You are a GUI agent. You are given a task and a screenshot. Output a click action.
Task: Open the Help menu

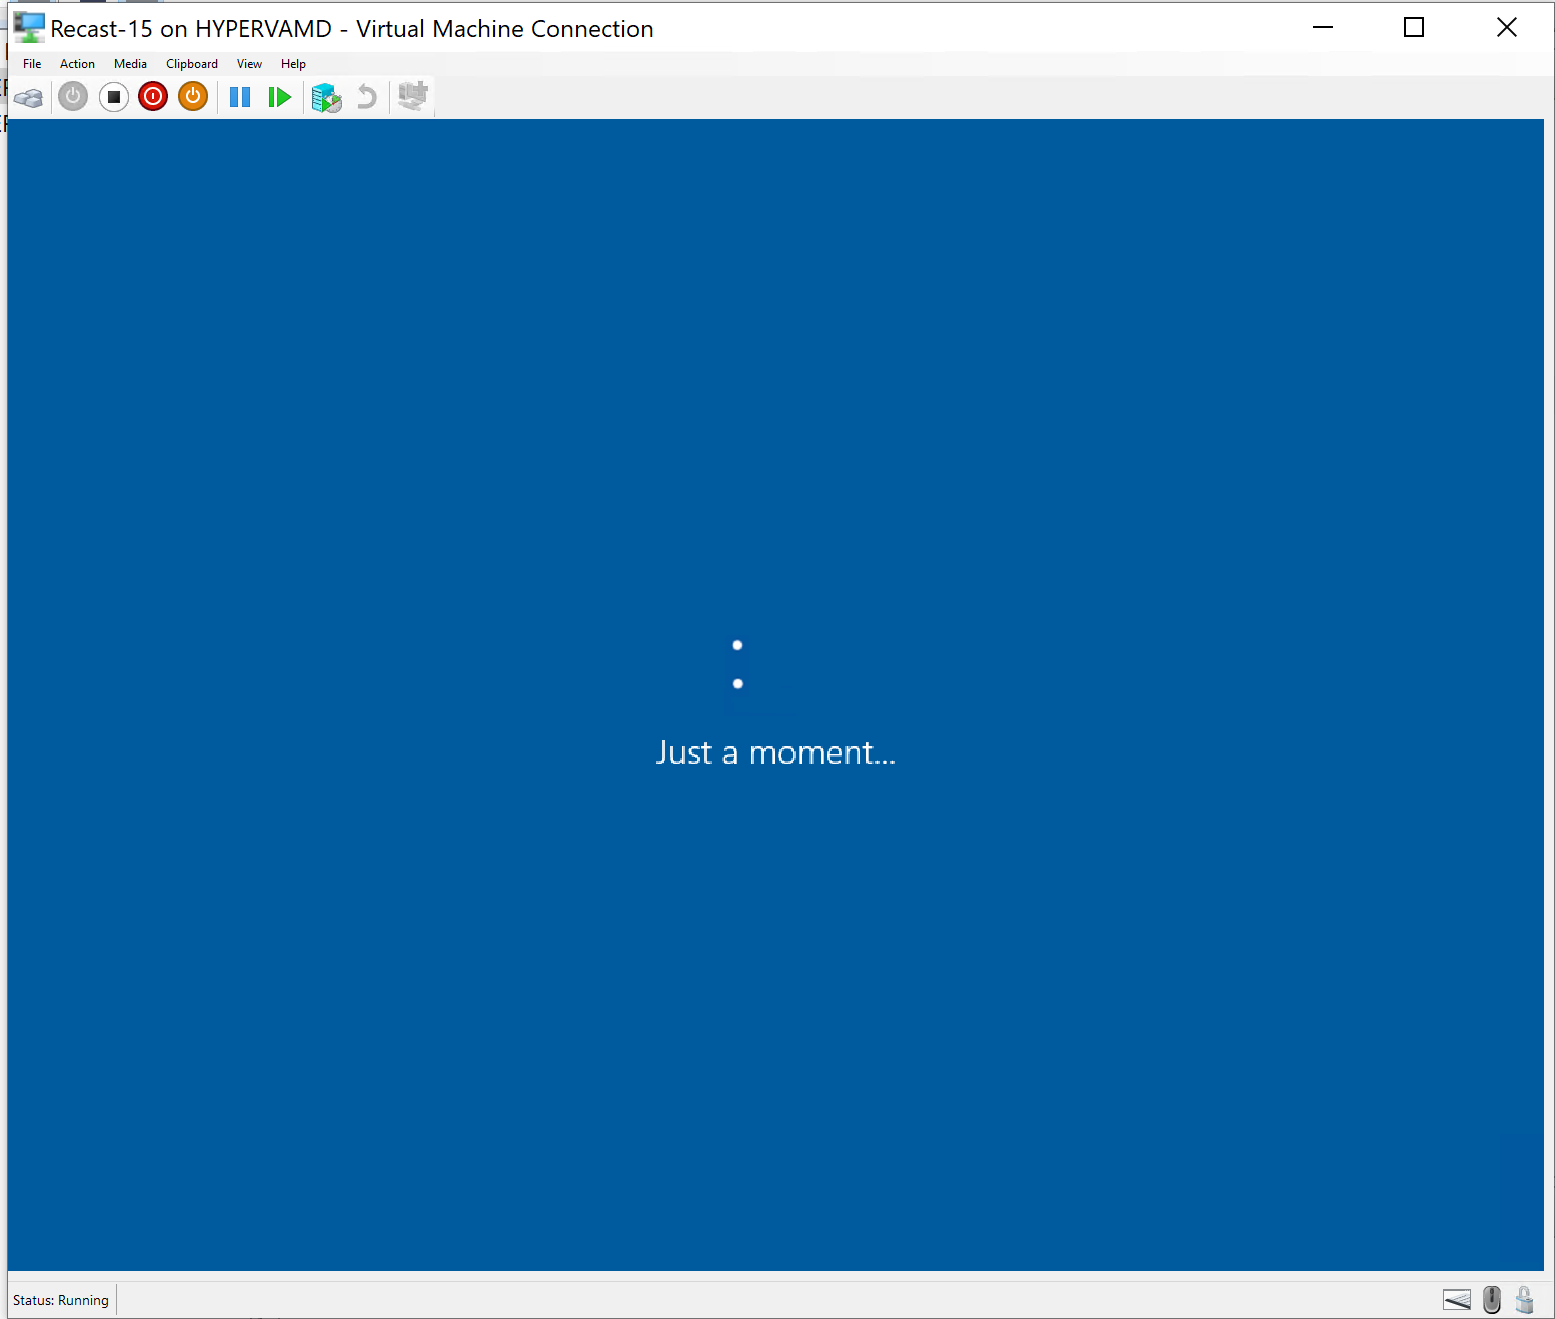tap(293, 64)
